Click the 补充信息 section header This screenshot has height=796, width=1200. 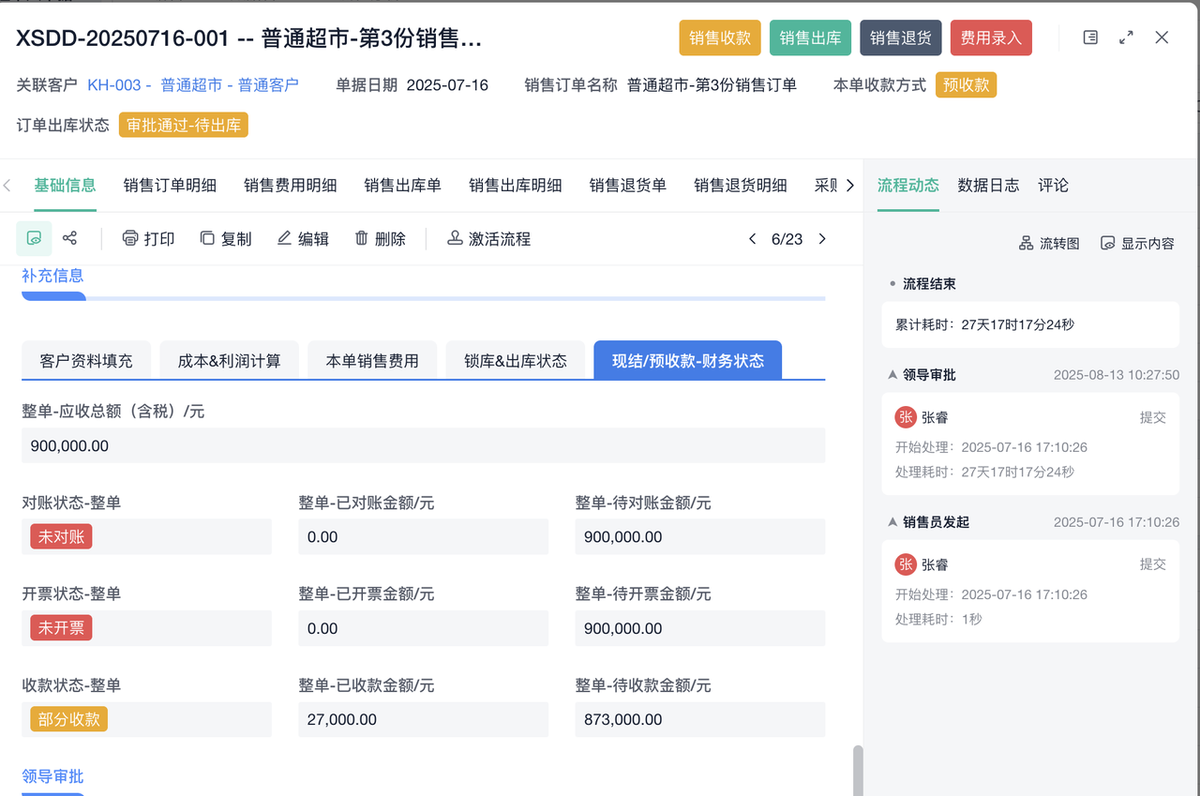[x=53, y=275]
